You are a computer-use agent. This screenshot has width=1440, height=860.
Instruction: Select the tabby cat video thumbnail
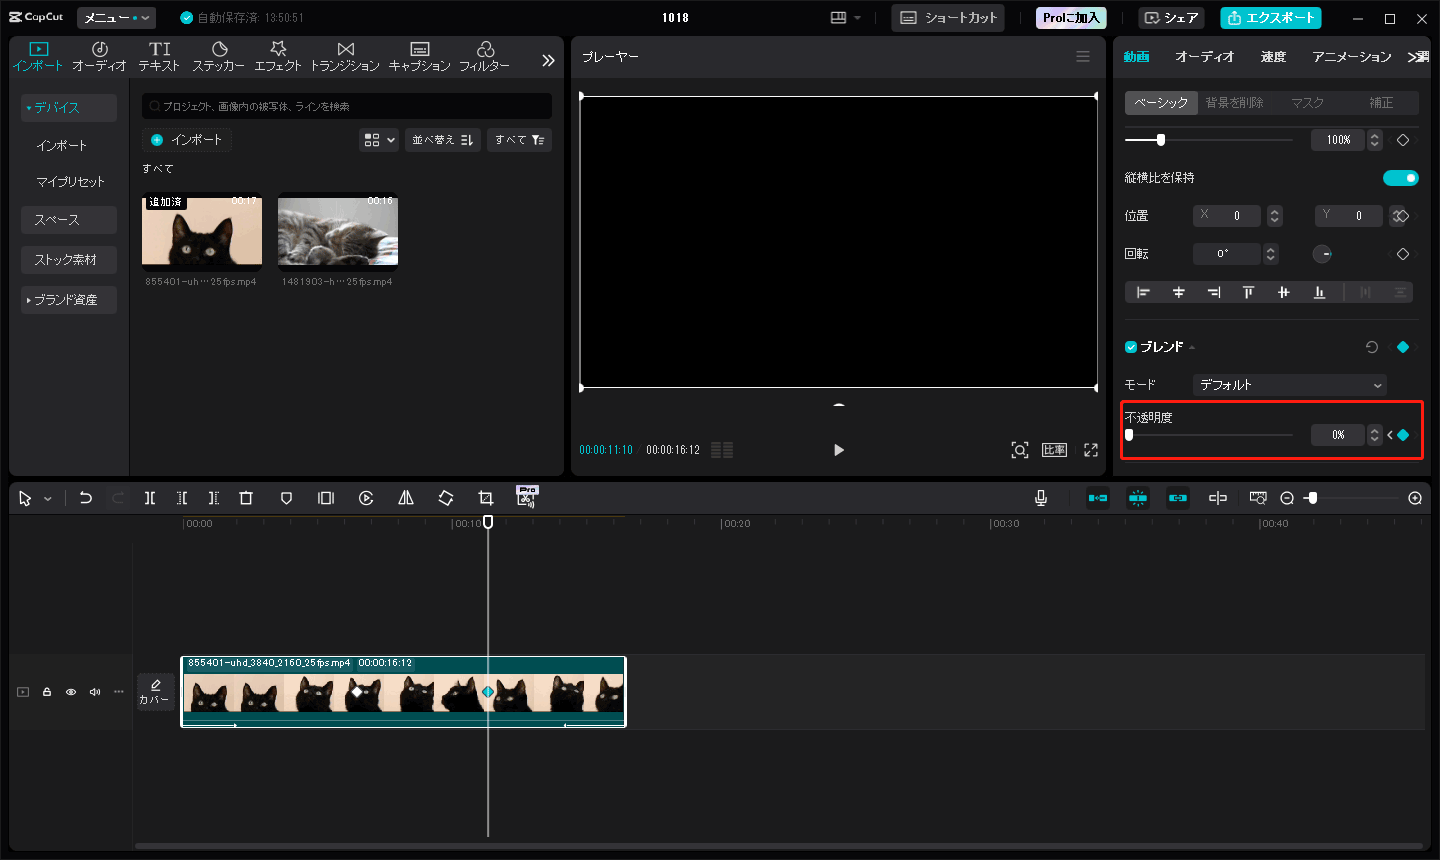pyautogui.click(x=338, y=231)
